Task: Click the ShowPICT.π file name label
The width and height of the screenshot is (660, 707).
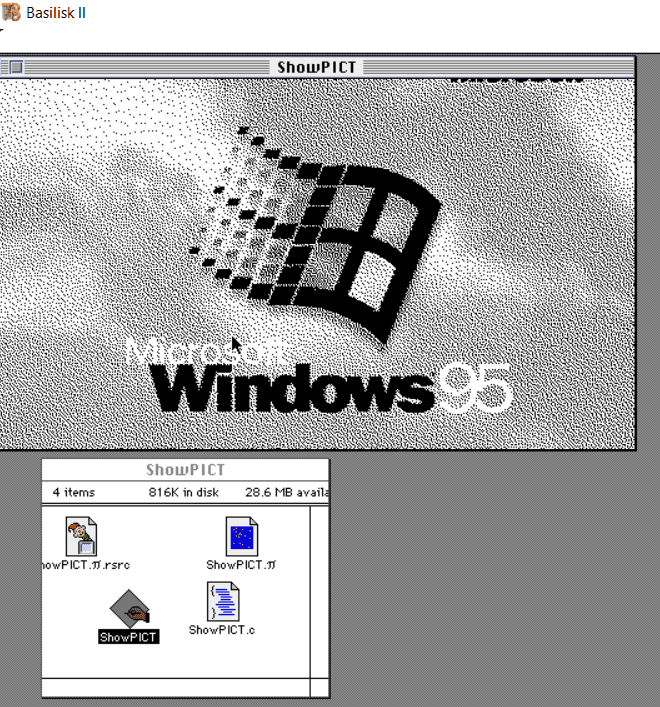Action: [241, 565]
